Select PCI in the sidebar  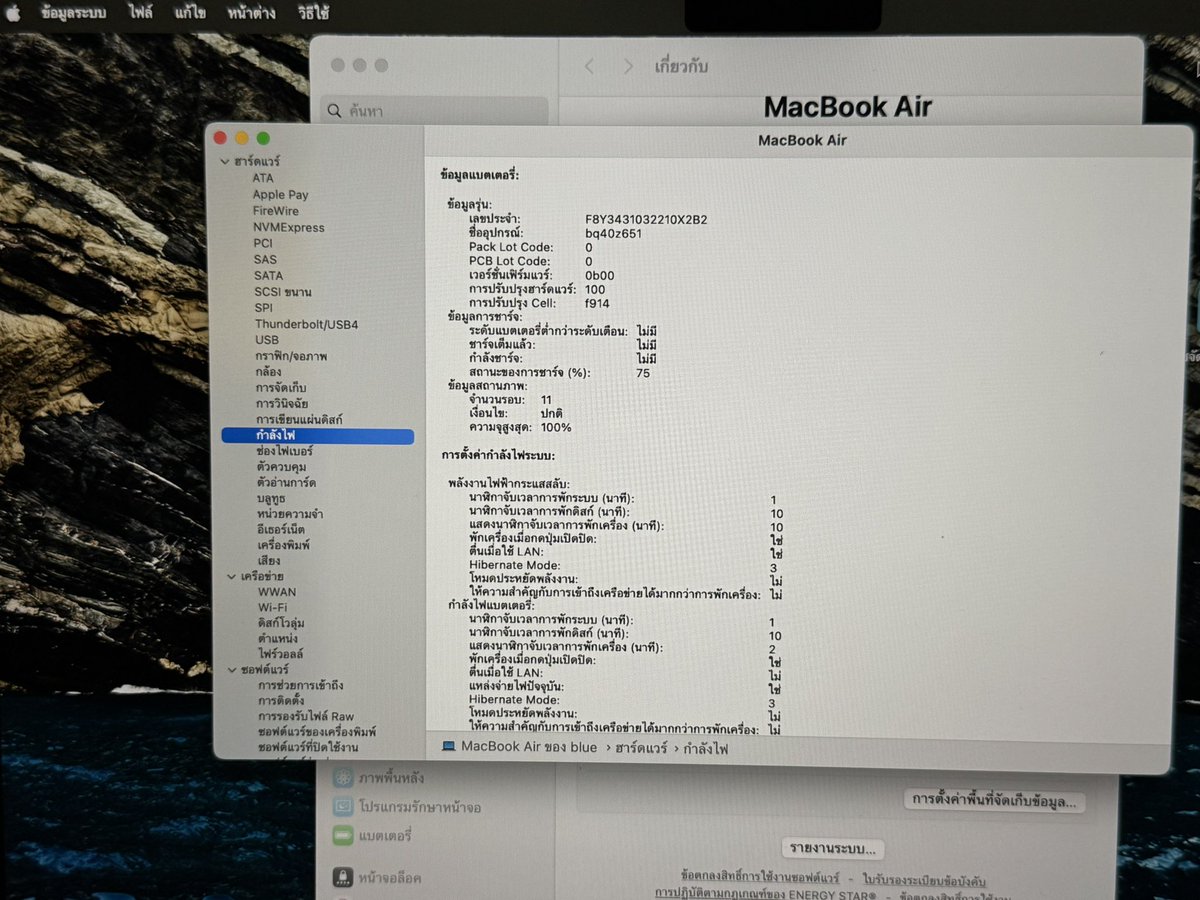coord(262,243)
